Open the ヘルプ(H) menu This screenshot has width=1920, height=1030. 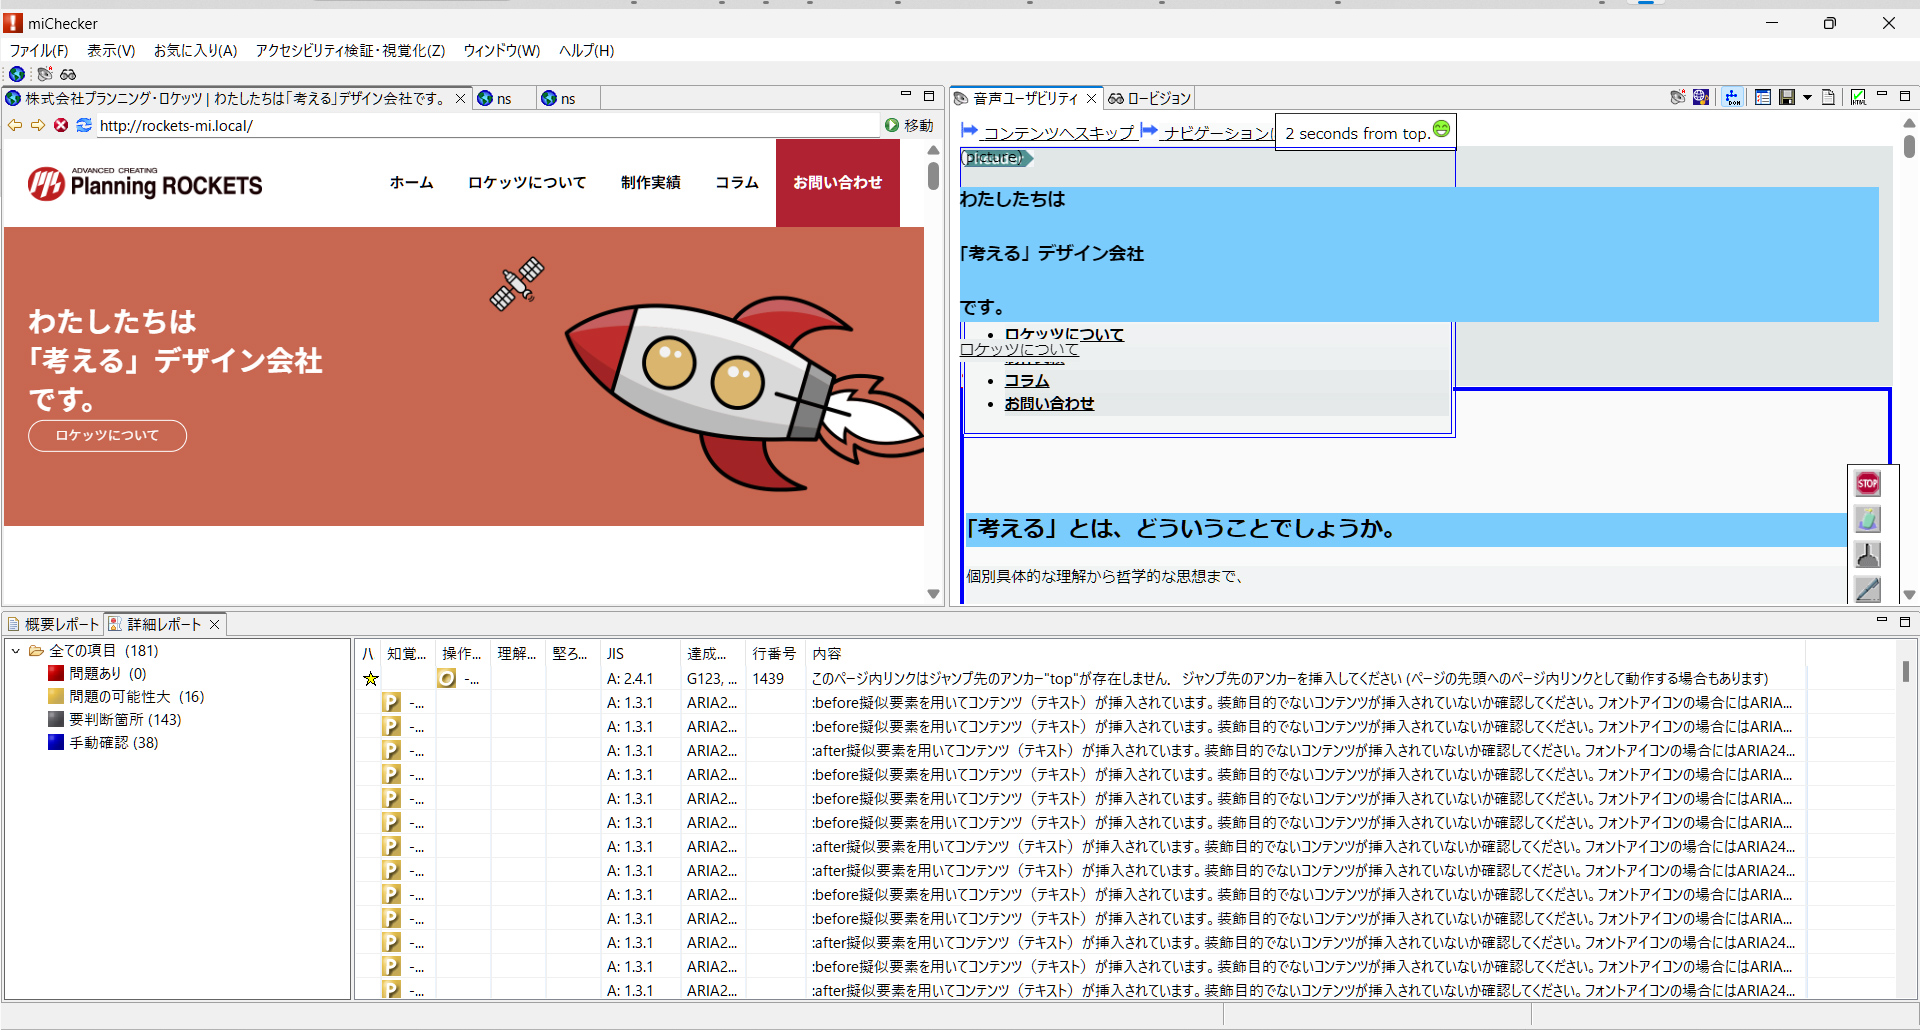tap(586, 51)
